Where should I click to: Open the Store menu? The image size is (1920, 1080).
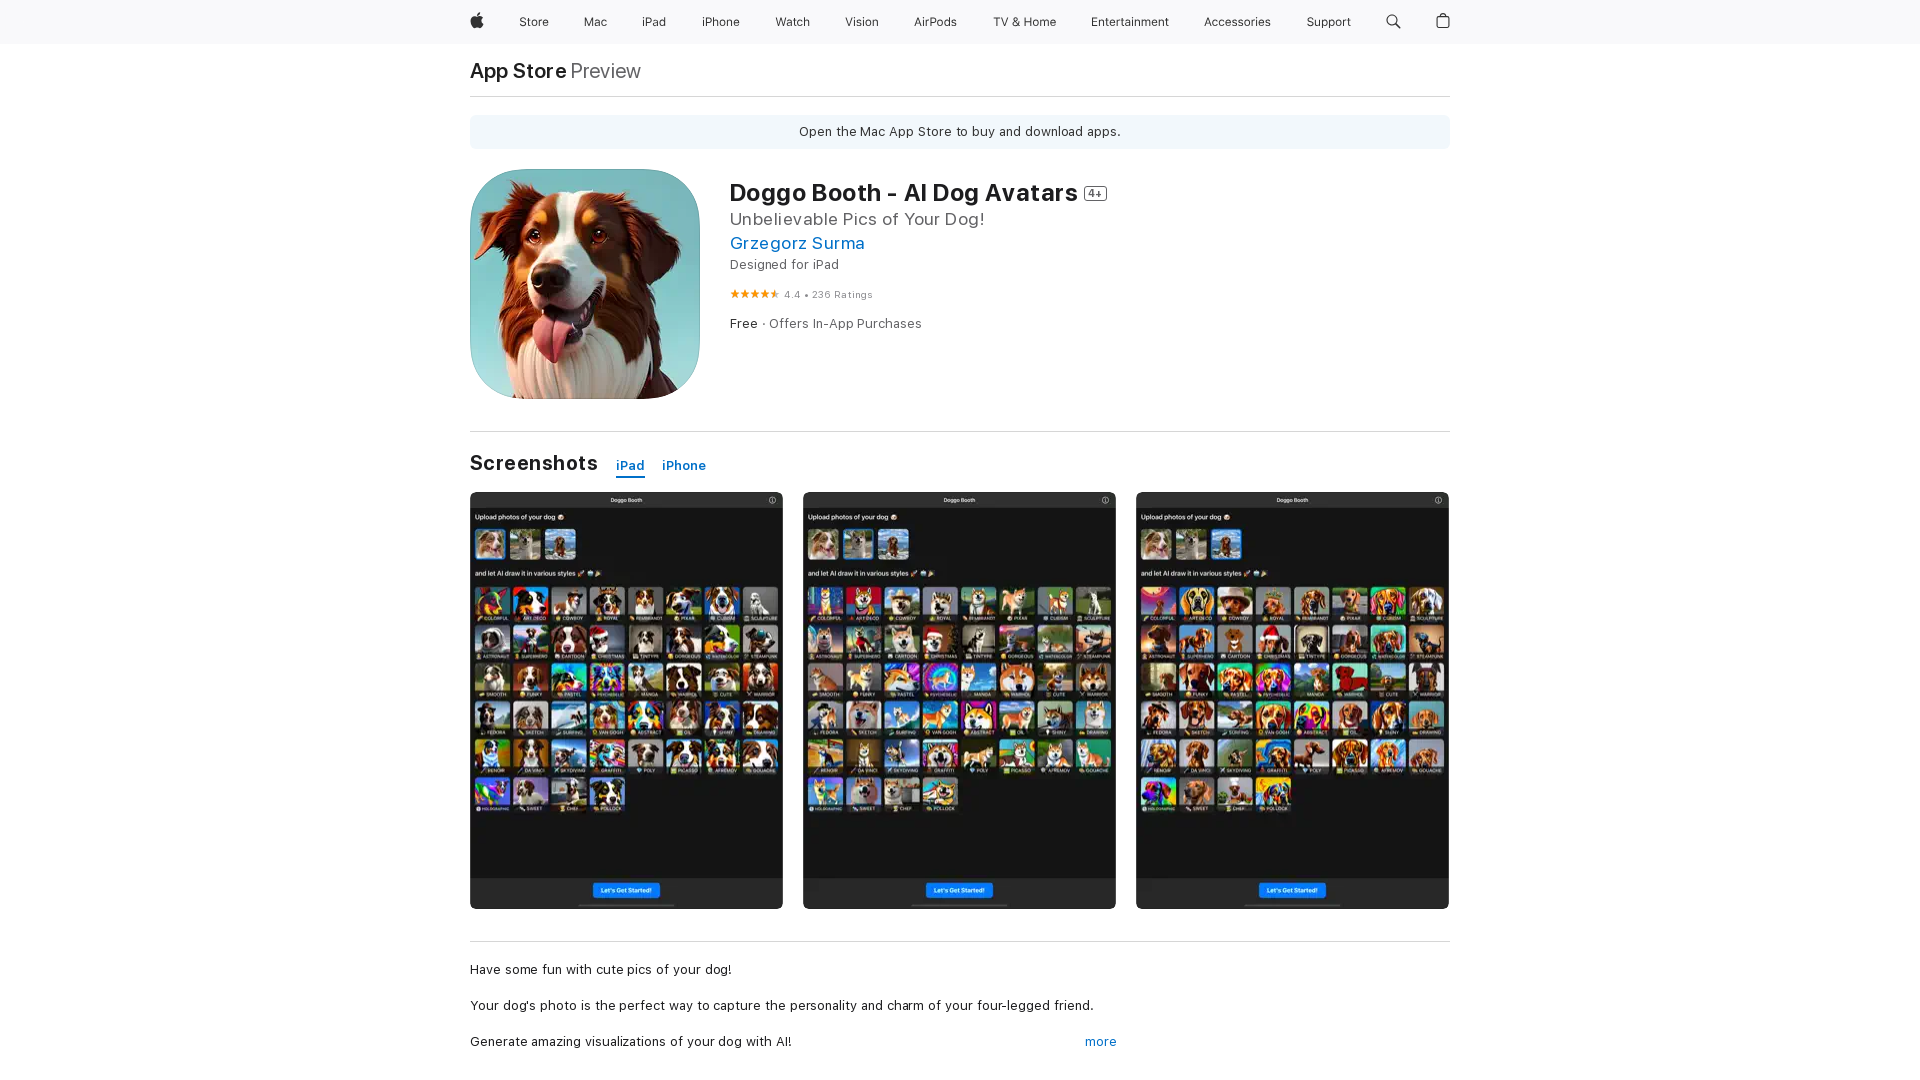click(534, 22)
